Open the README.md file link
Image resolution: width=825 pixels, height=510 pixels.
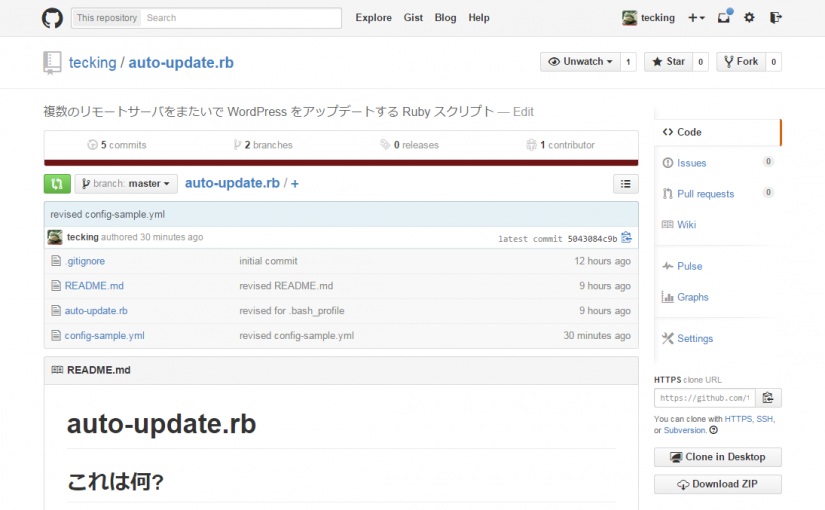[94, 286]
